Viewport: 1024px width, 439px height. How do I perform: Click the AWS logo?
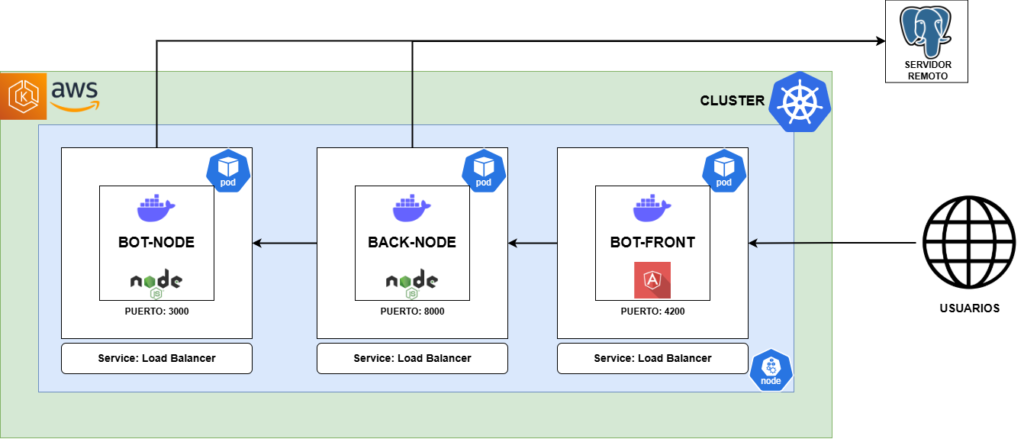tap(74, 96)
